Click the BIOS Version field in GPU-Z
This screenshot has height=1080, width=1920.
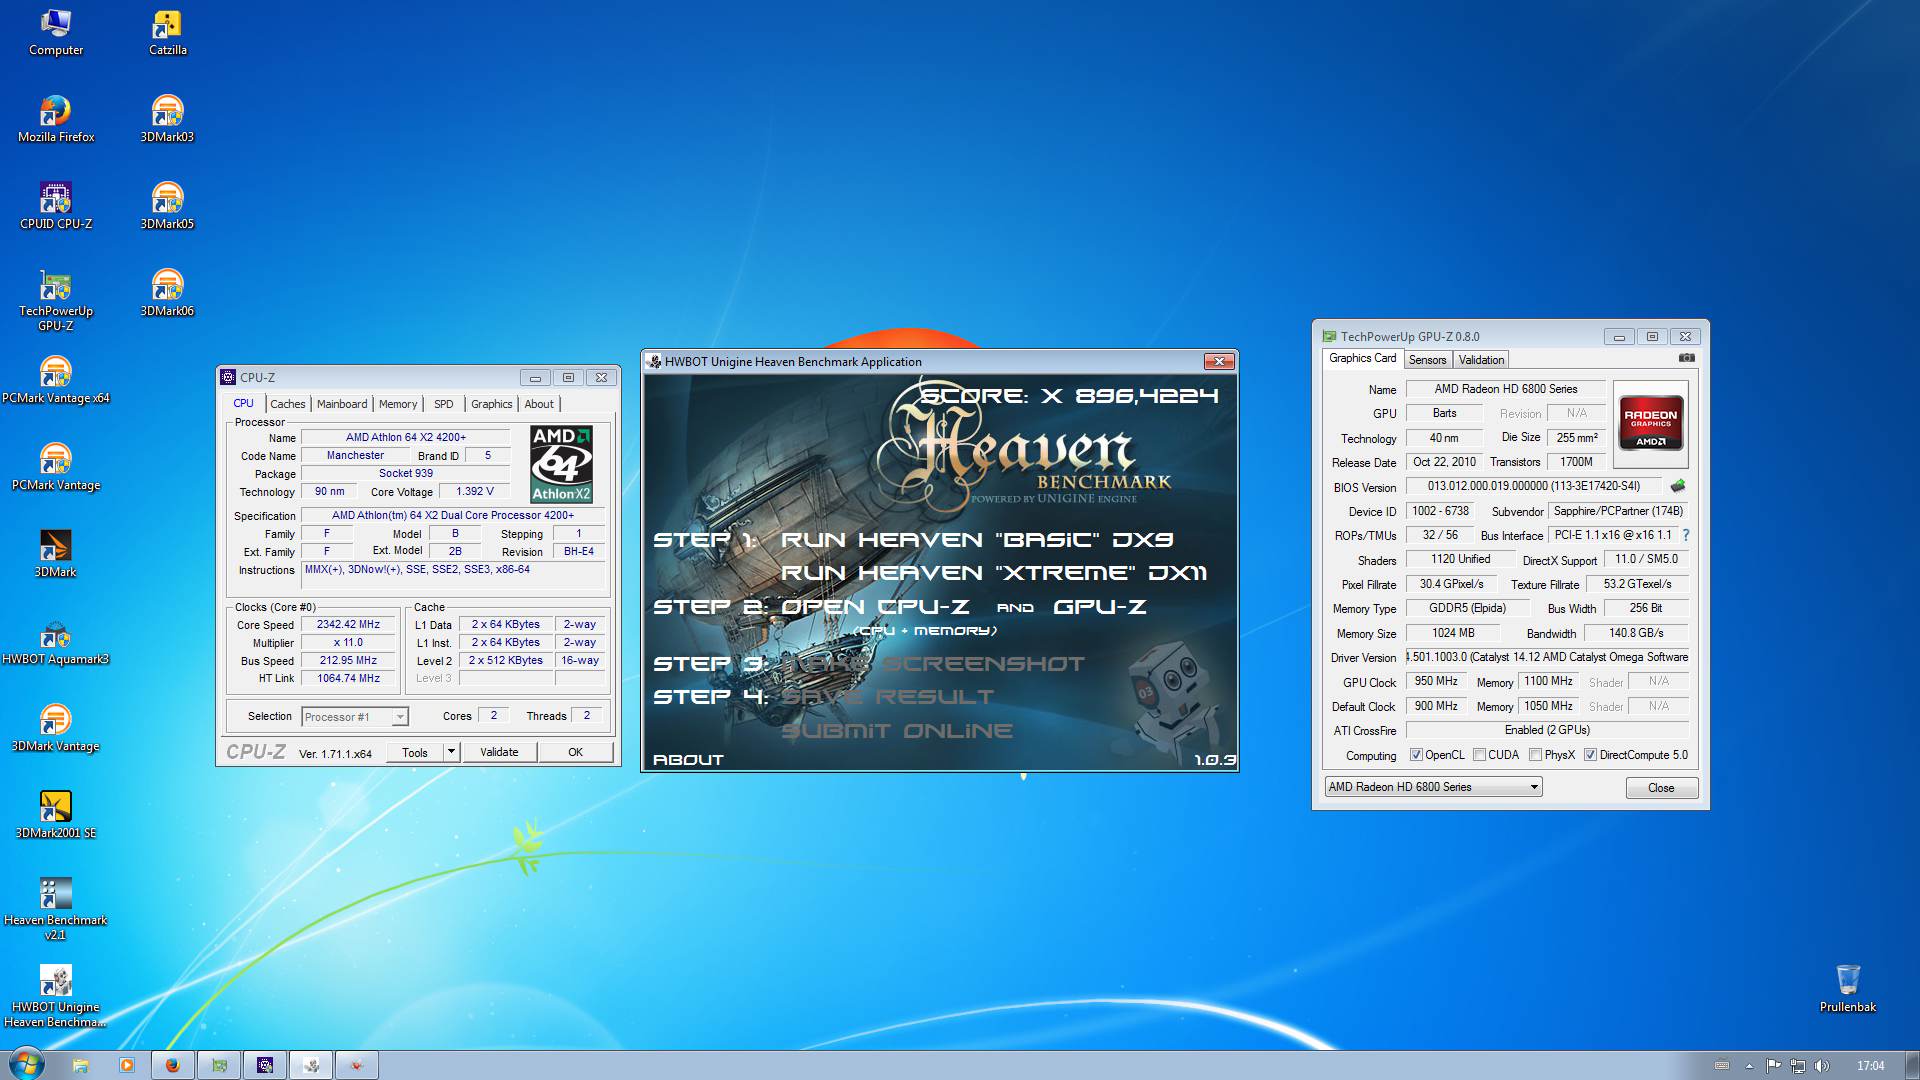[x=1533, y=486]
